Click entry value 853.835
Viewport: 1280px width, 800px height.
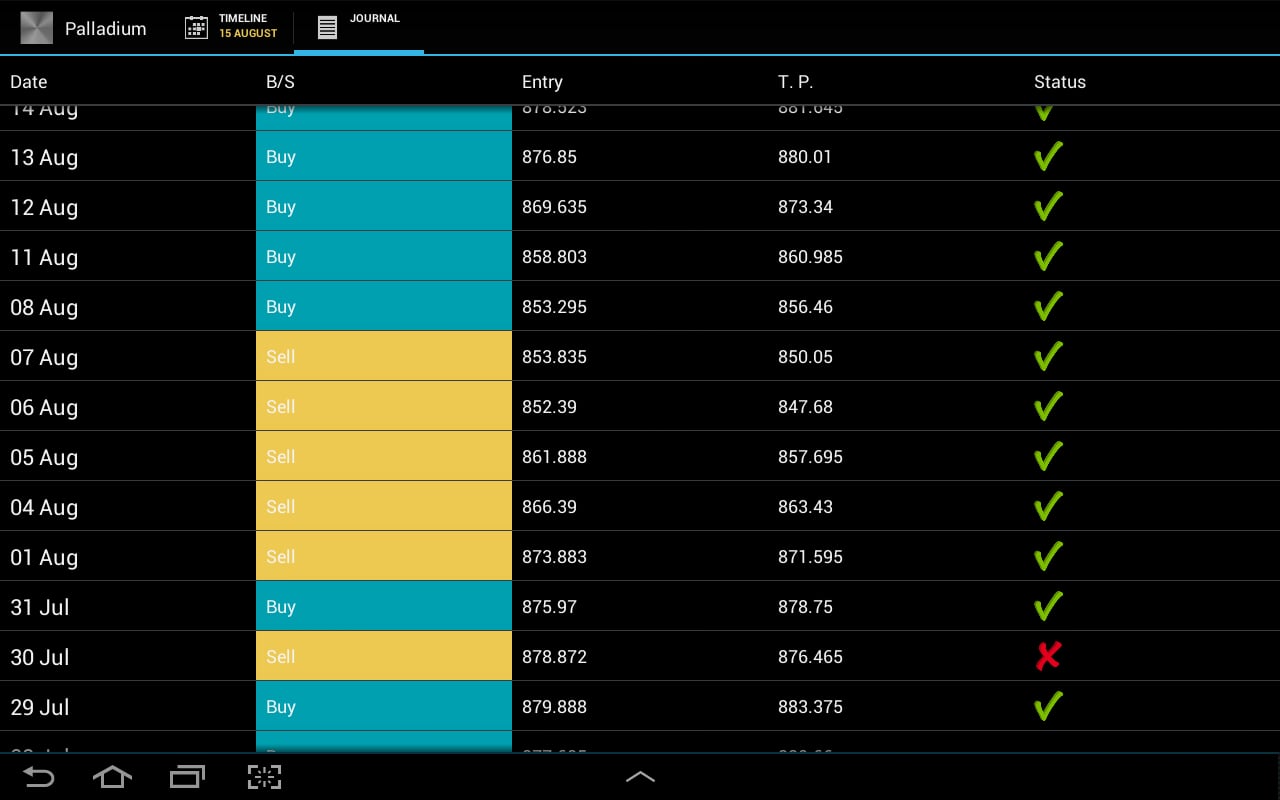tap(554, 357)
